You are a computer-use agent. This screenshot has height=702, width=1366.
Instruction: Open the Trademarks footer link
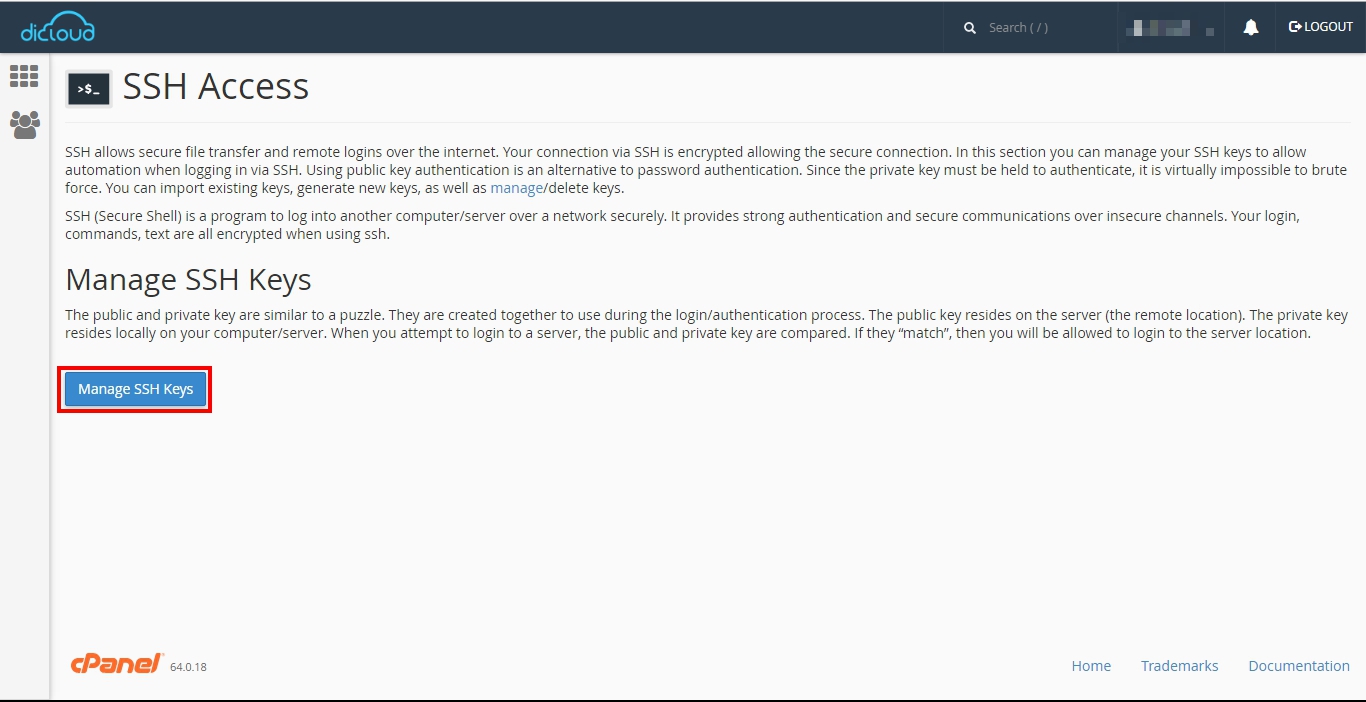click(x=1179, y=666)
